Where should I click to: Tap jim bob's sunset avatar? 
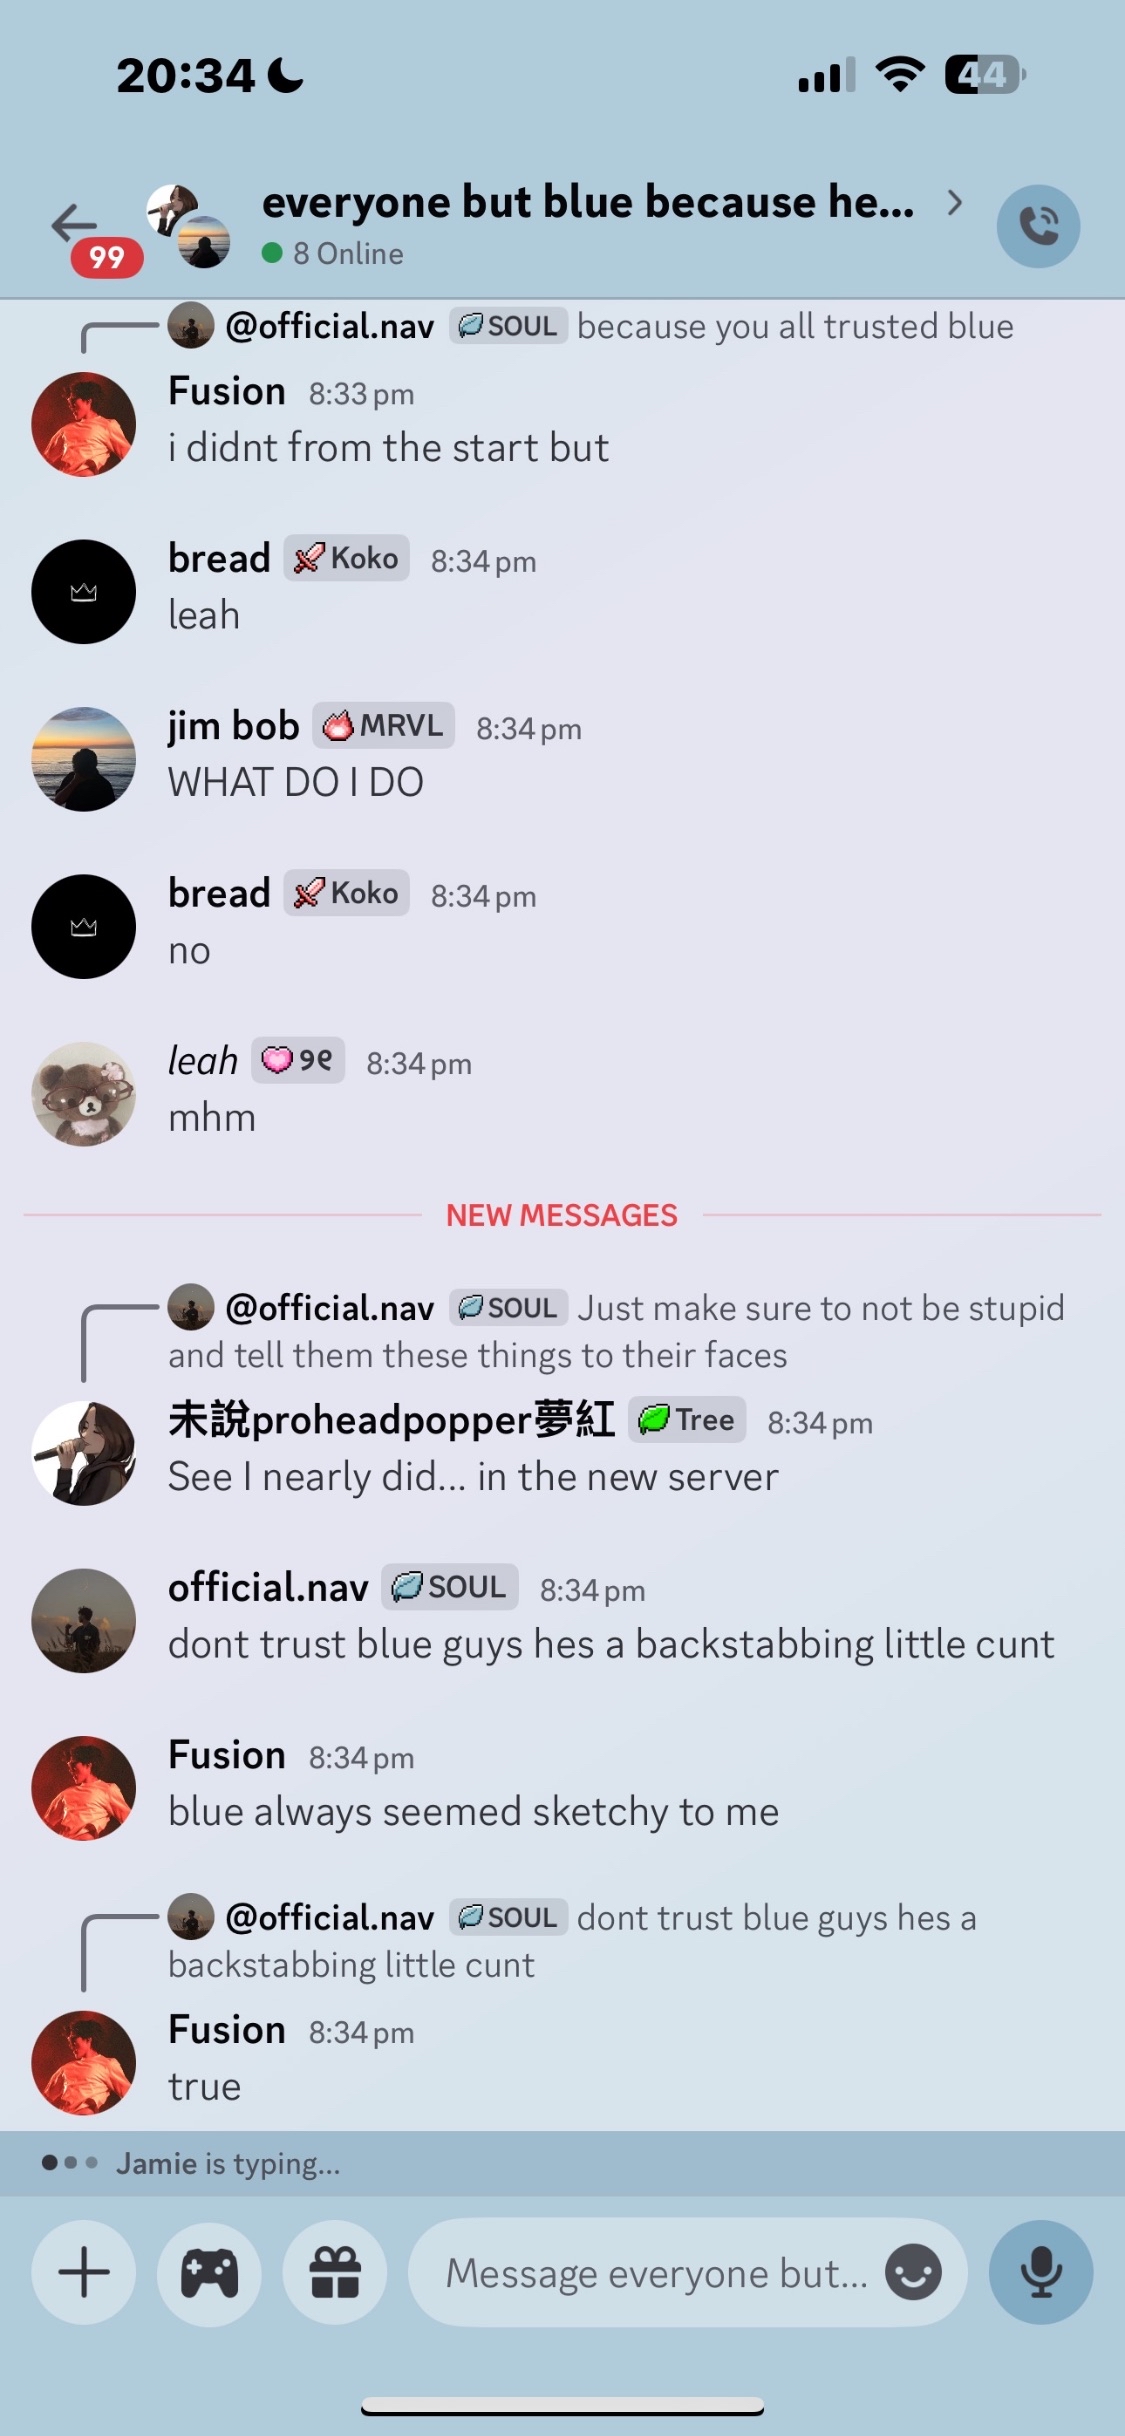[84, 759]
